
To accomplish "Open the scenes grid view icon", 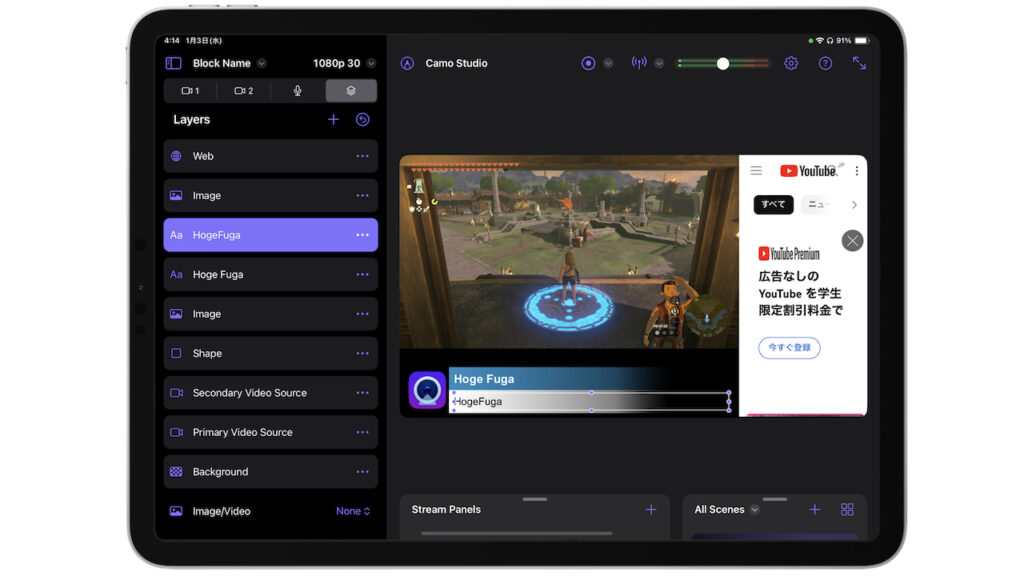I will pyautogui.click(x=847, y=509).
